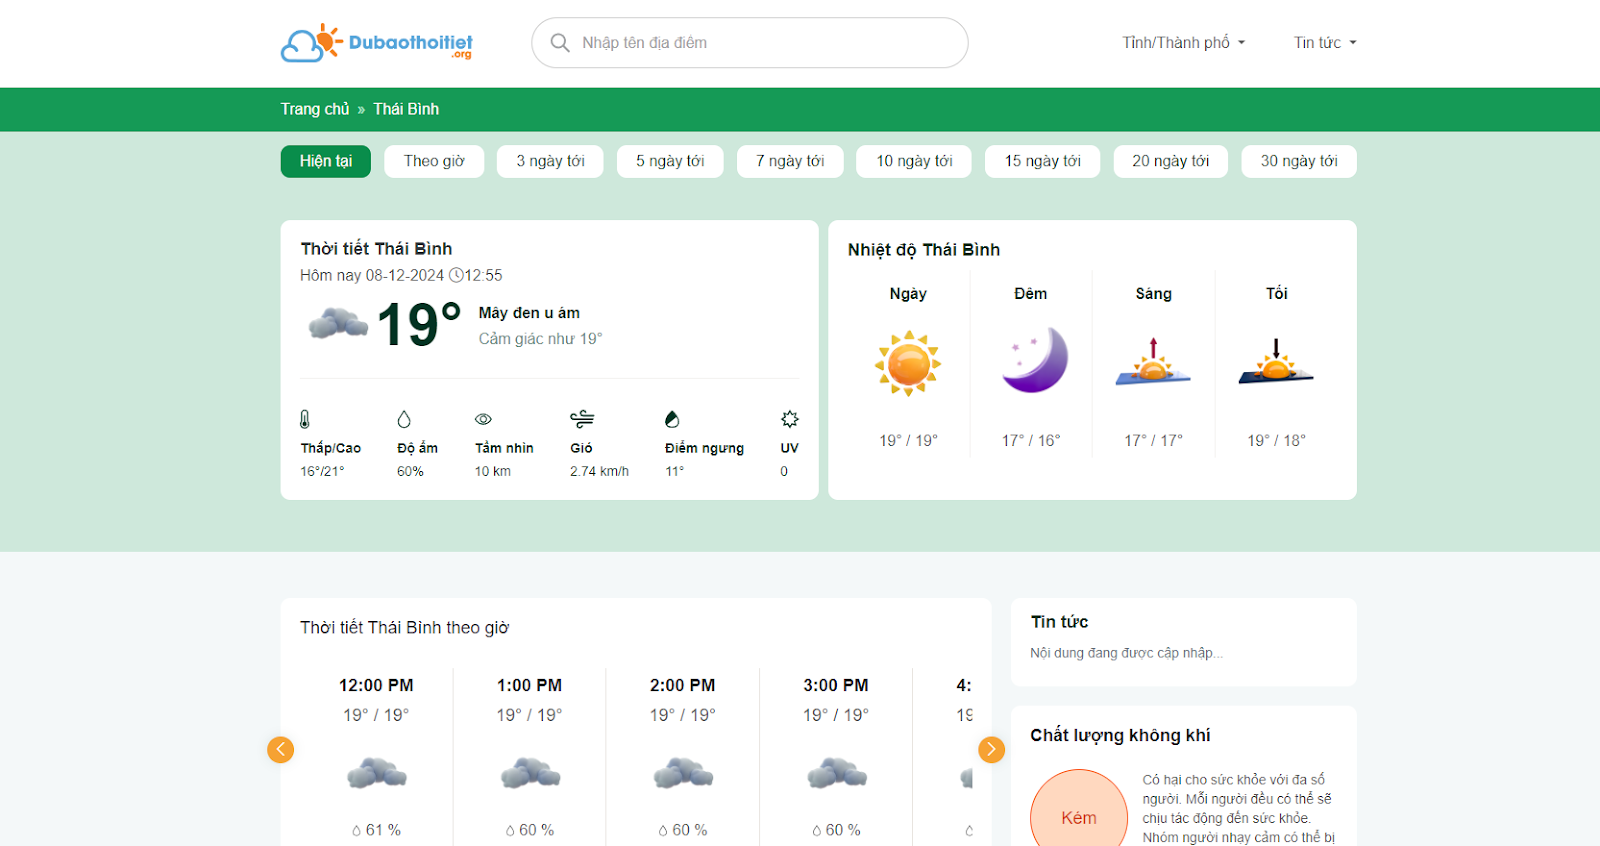Click the 3:00 PM humidity droplet icon
The width and height of the screenshot is (1600, 846).
pyautogui.click(x=816, y=830)
